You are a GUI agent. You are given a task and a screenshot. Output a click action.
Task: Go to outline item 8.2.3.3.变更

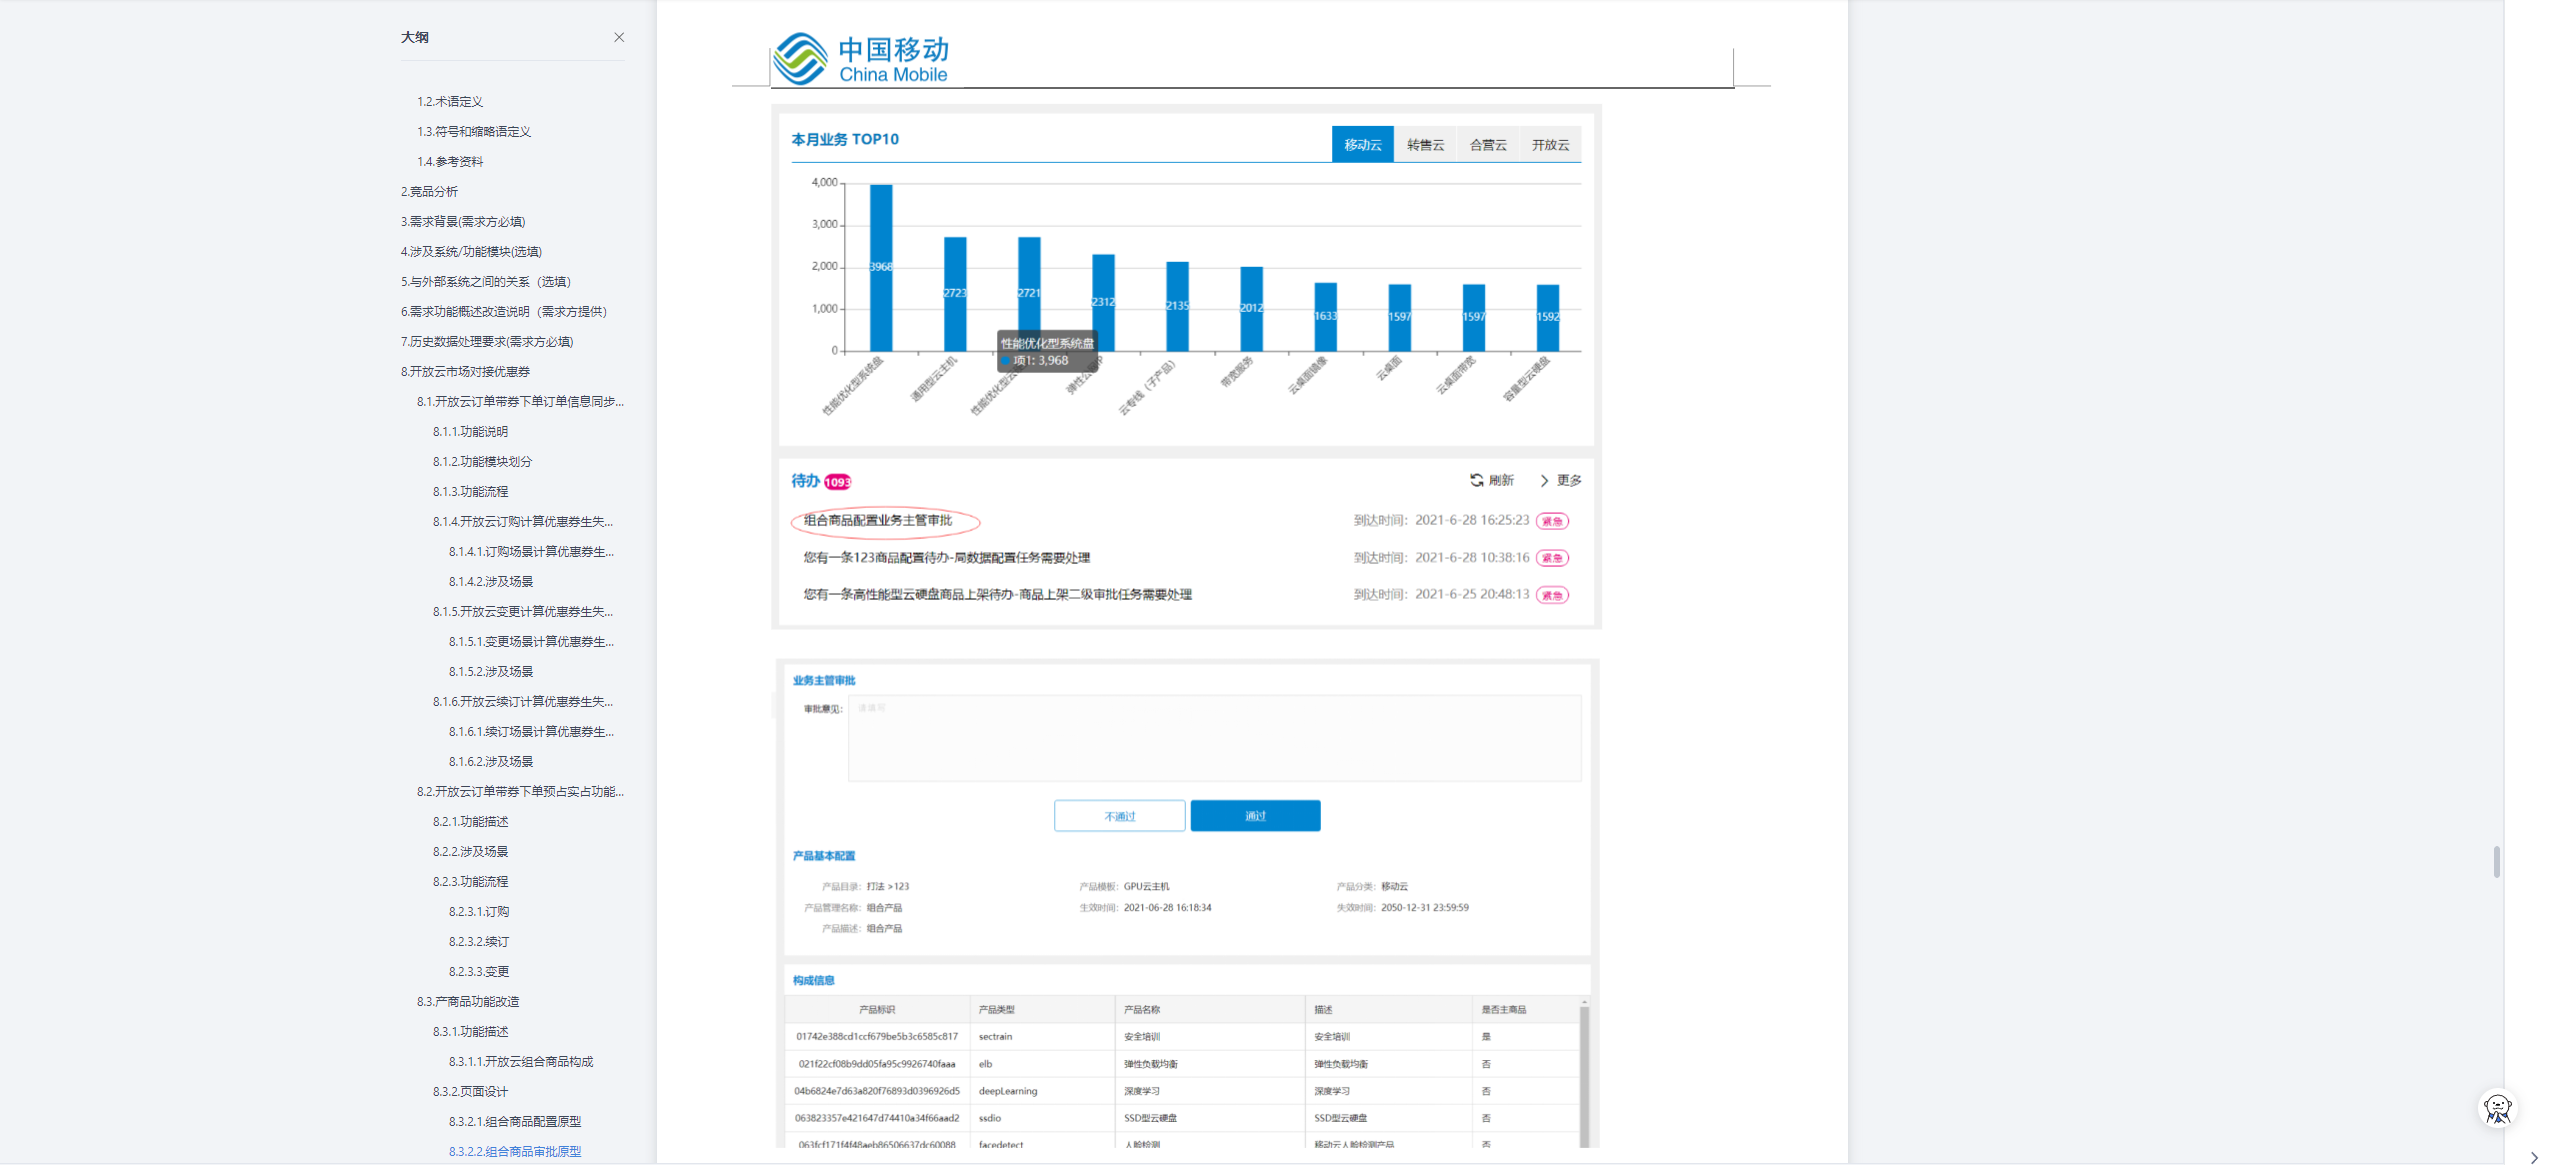(479, 971)
